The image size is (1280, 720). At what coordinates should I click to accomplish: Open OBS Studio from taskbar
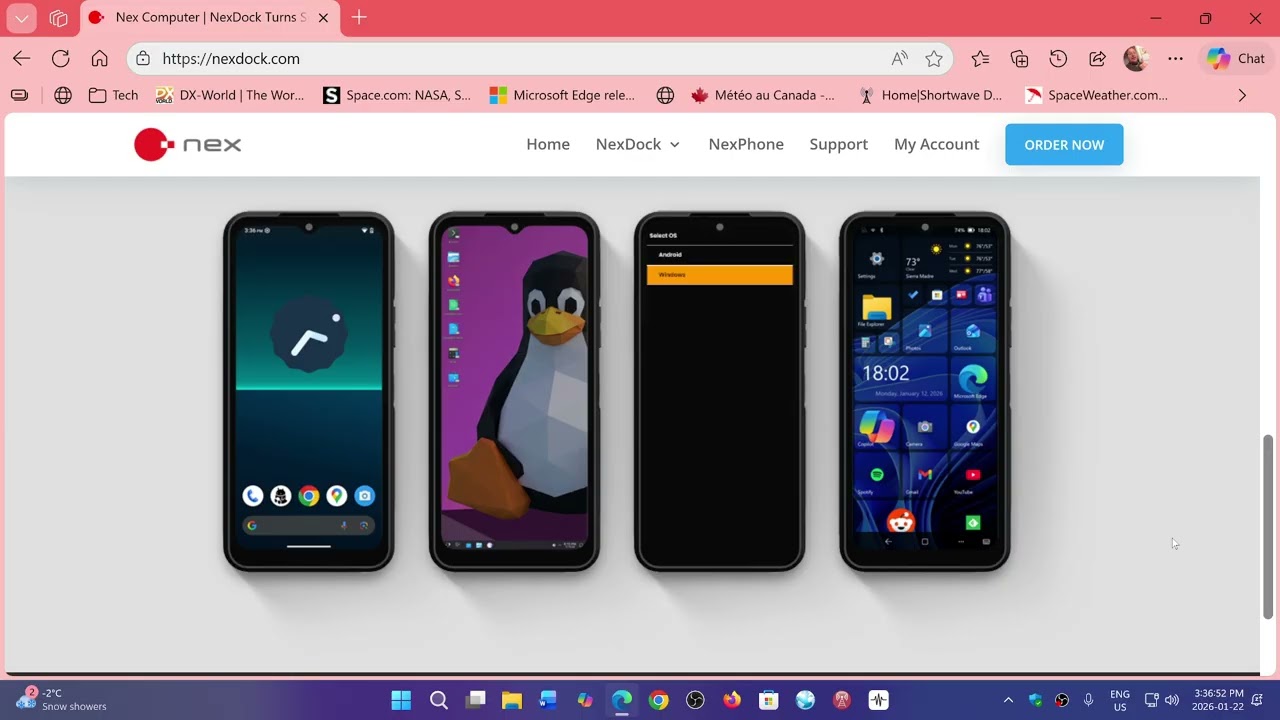point(695,700)
